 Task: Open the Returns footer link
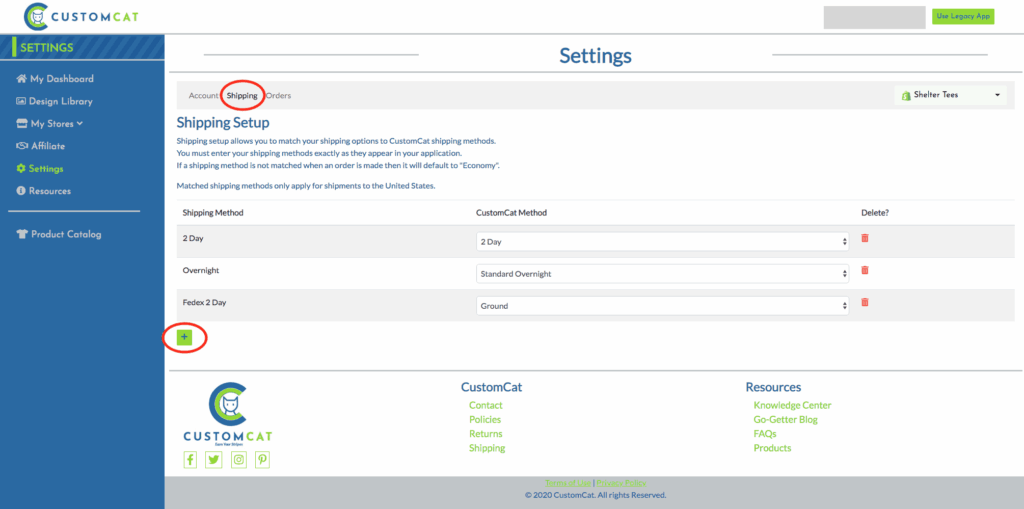486,434
